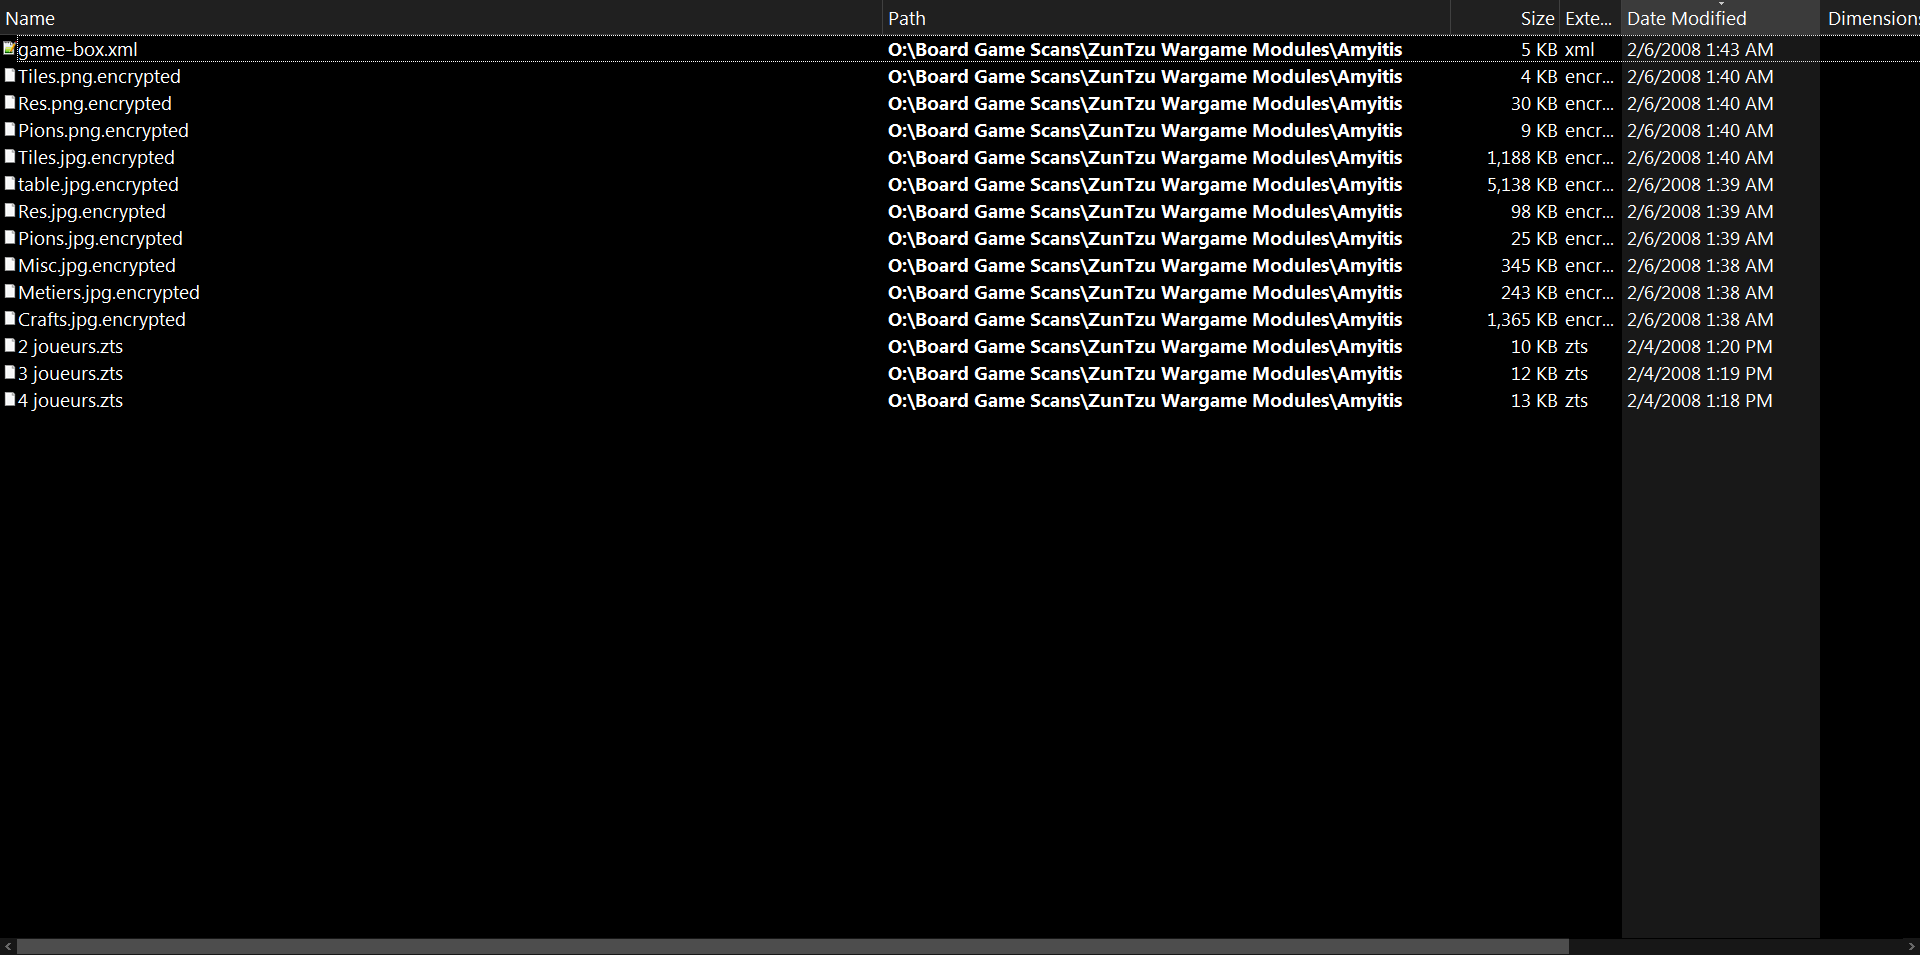Click the Crafts.jpg.encrypted file icon
Image resolution: width=1920 pixels, height=955 pixels.
click(9, 318)
